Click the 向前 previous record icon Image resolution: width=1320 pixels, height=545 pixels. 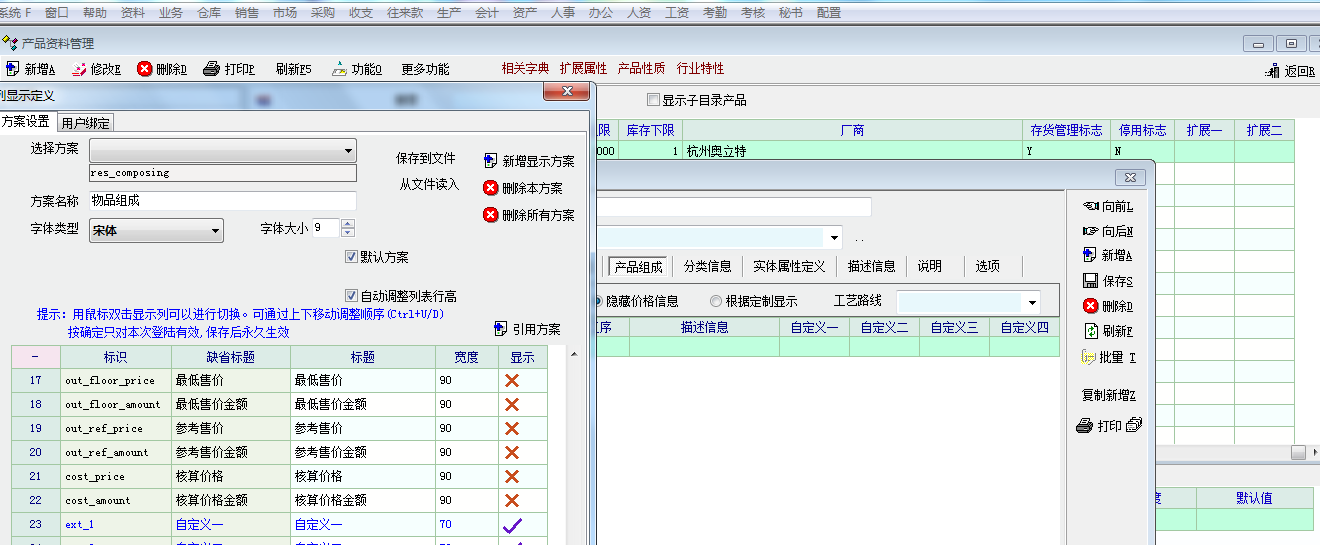point(1090,206)
